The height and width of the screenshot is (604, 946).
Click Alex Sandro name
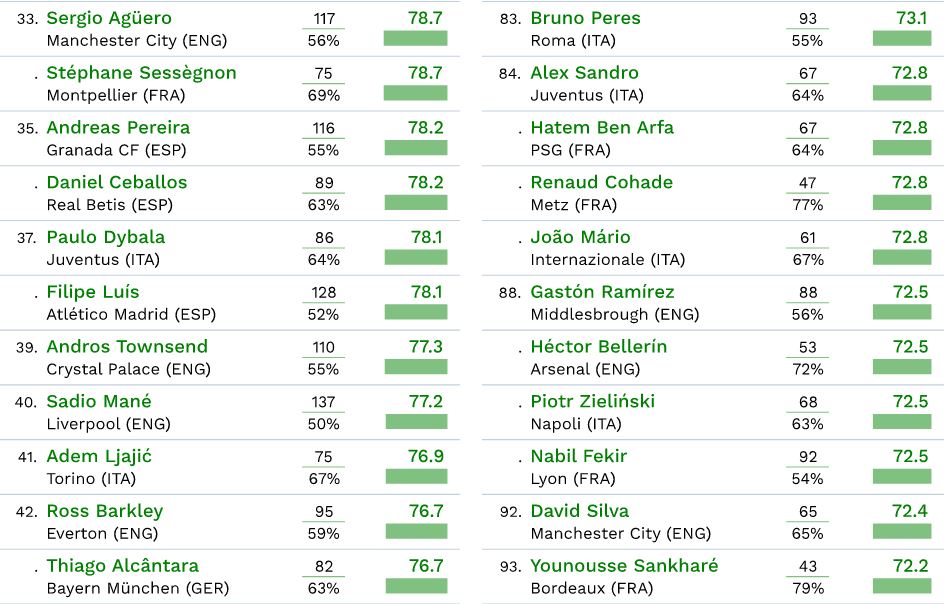[x=584, y=73]
